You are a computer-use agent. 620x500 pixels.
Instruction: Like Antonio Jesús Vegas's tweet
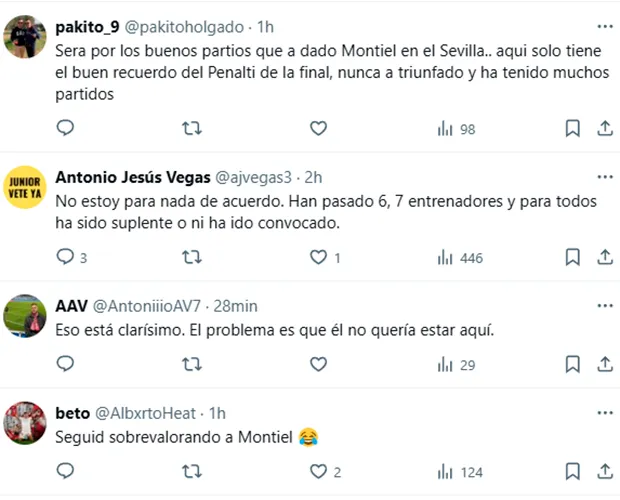tap(318, 257)
